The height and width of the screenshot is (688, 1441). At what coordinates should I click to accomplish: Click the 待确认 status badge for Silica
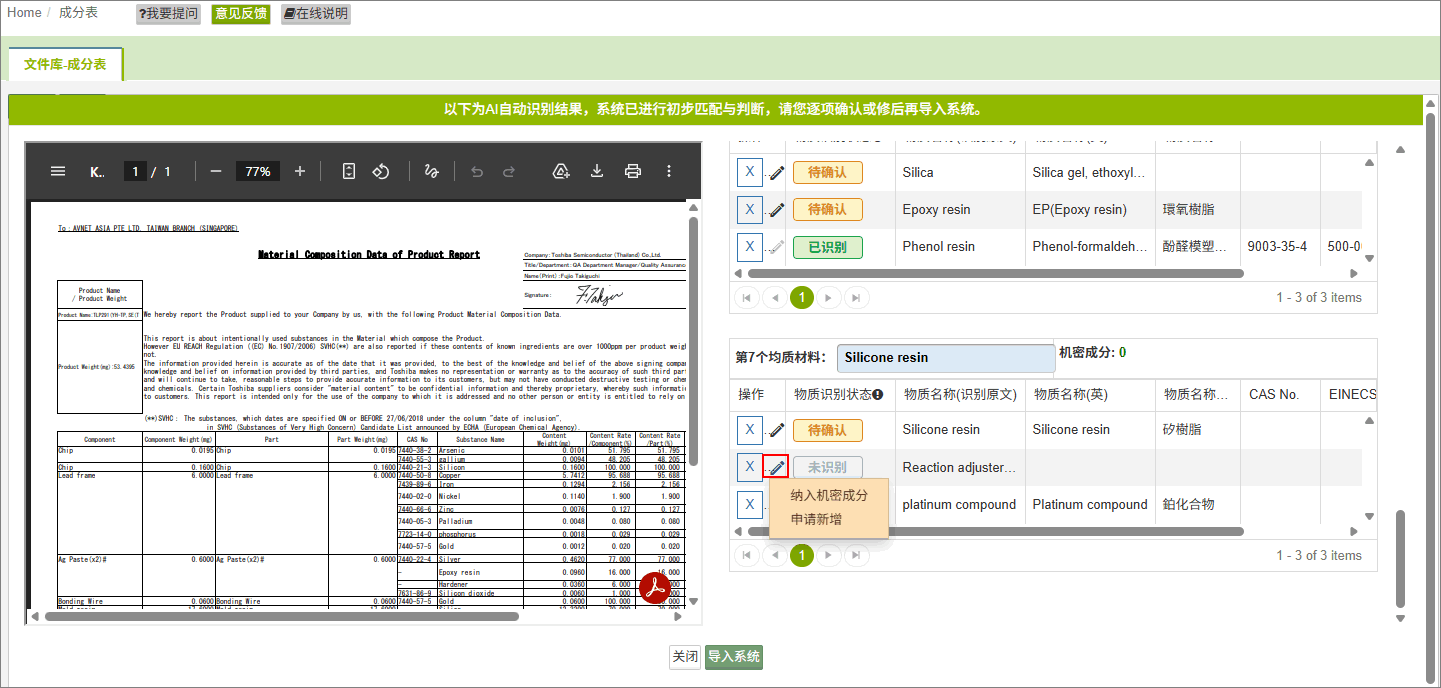[x=828, y=172]
